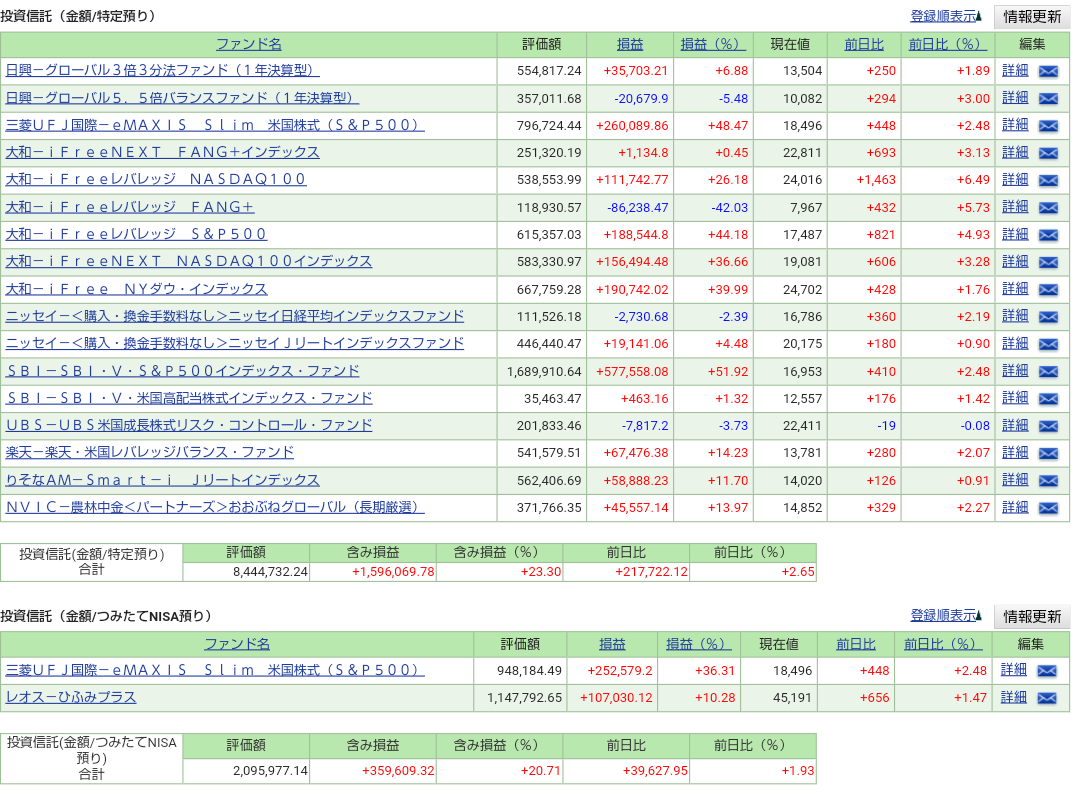Click the envelope icon in the SBI・V・米国高配当株式 row

click(x=1048, y=399)
